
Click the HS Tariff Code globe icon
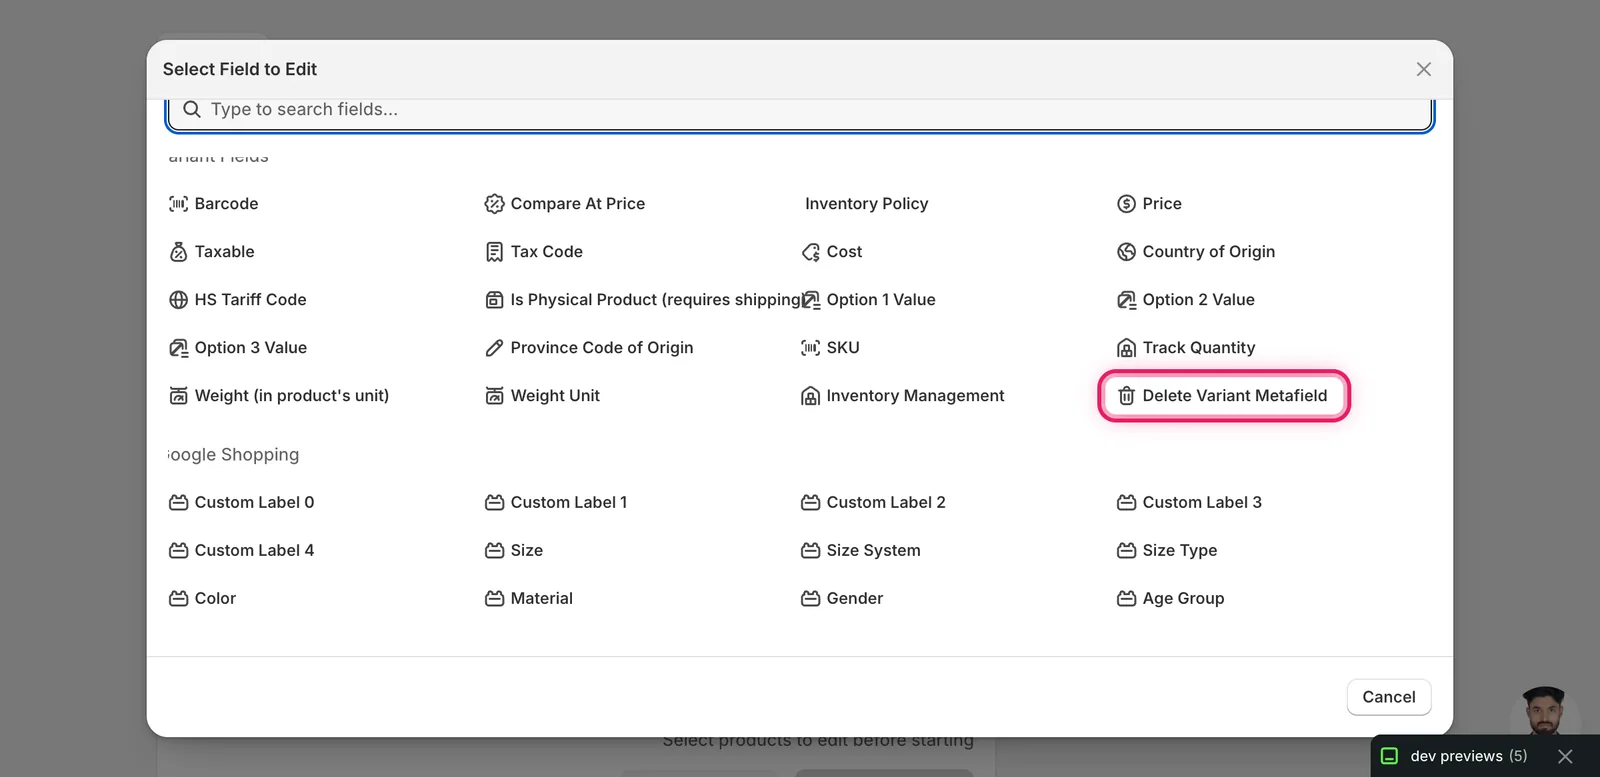tap(178, 300)
